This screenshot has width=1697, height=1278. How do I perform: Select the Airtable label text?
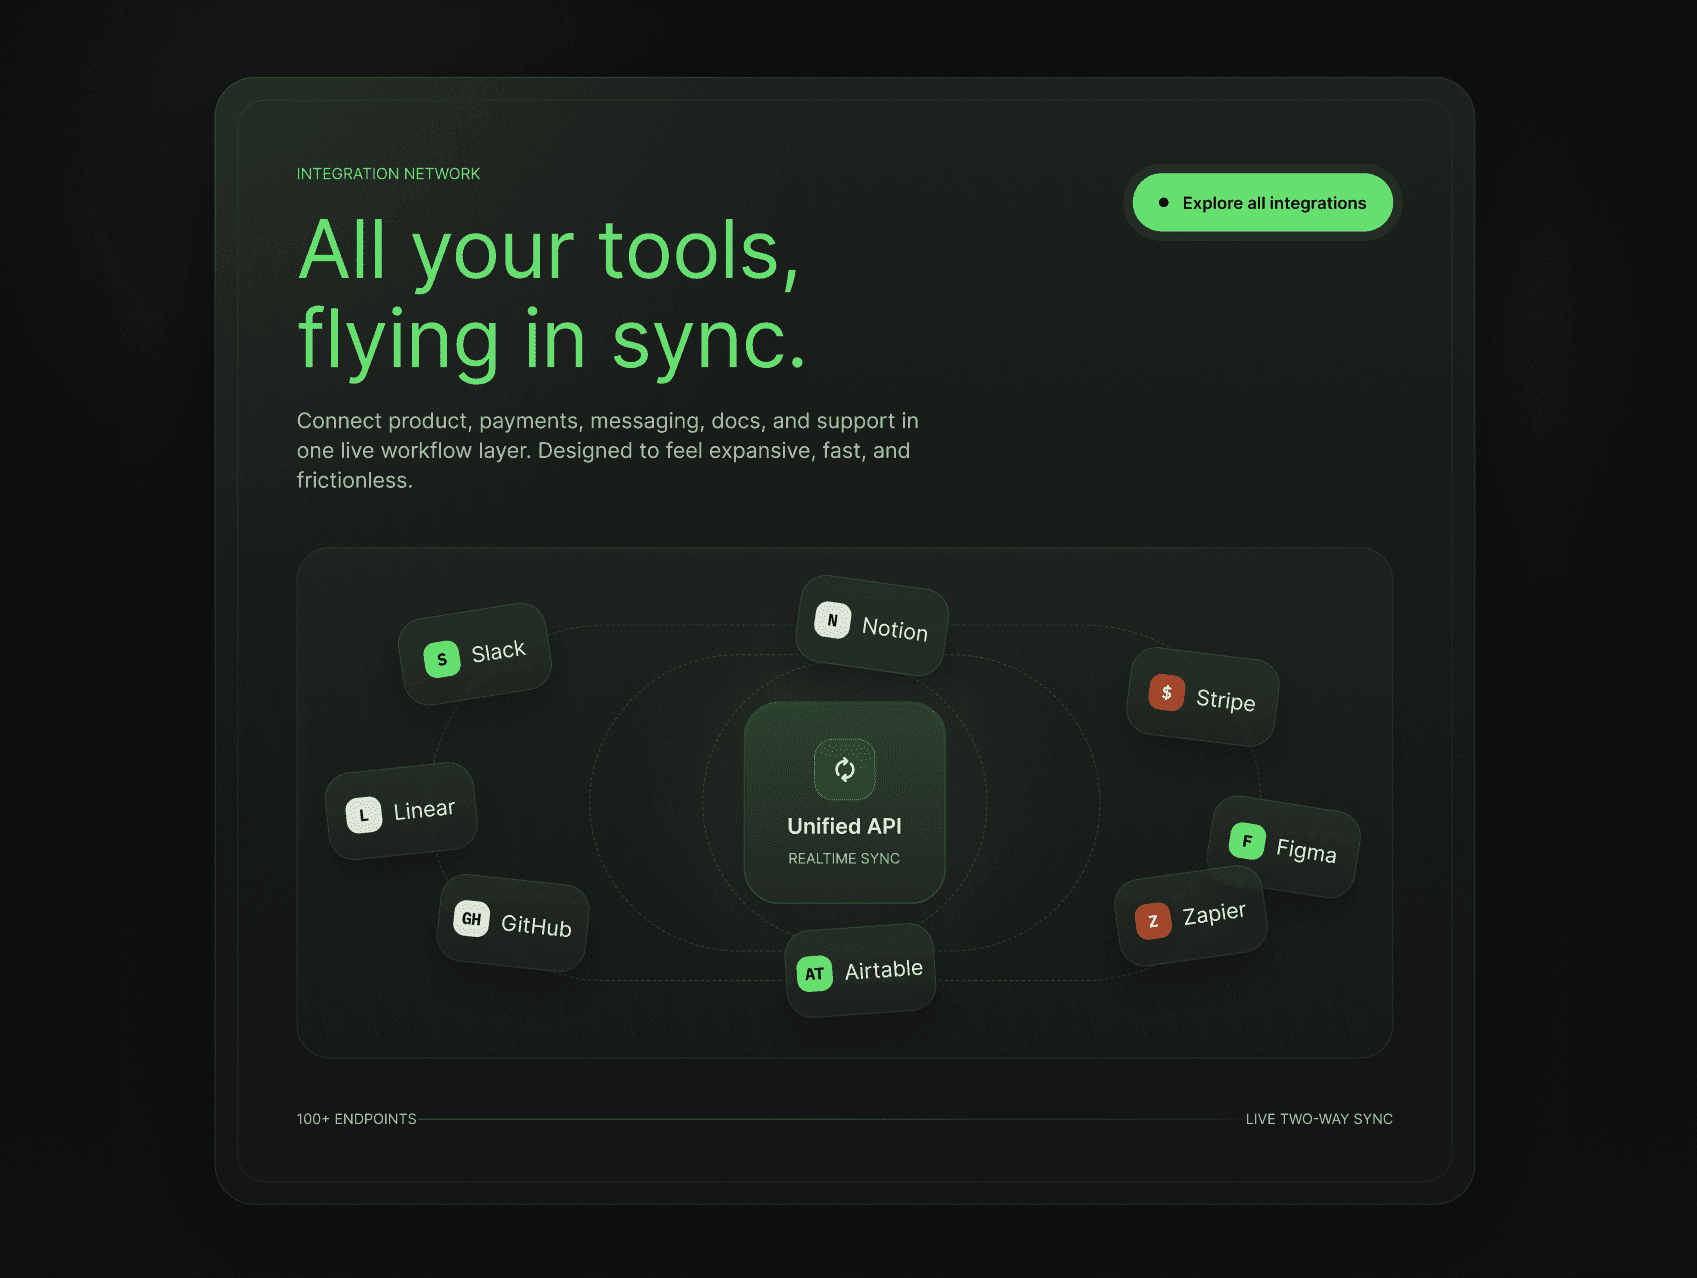pos(884,970)
